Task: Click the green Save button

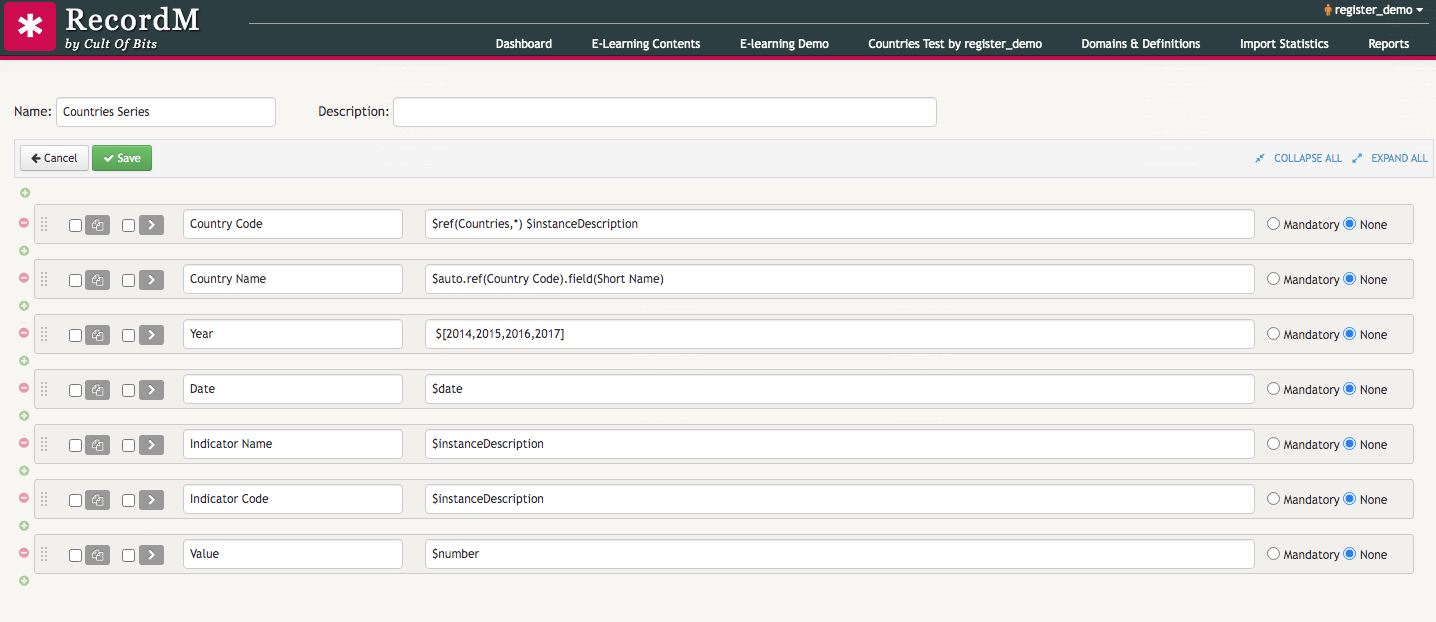Action: (x=122, y=158)
